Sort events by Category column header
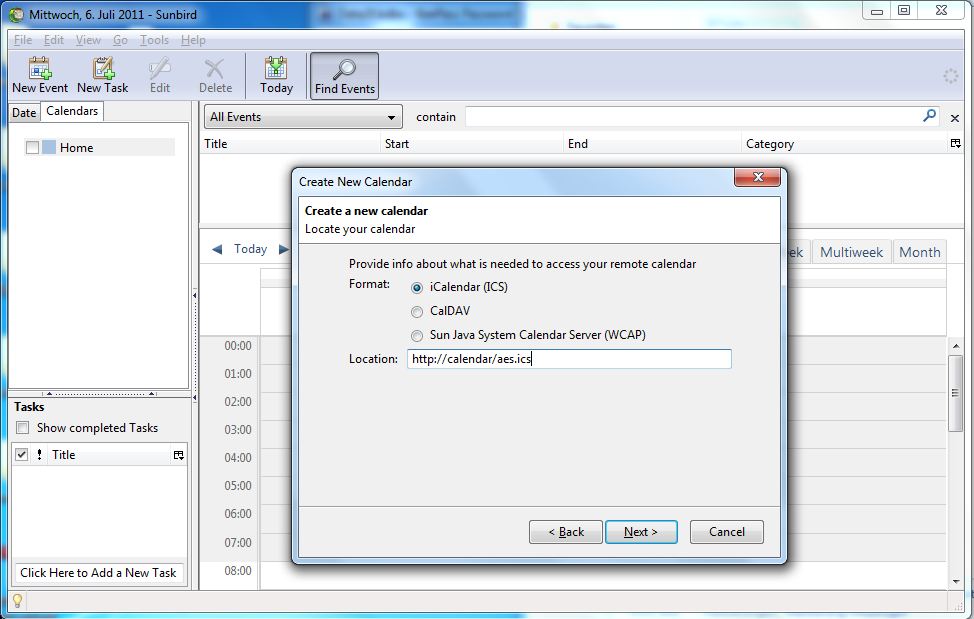 tap(845, 144)
